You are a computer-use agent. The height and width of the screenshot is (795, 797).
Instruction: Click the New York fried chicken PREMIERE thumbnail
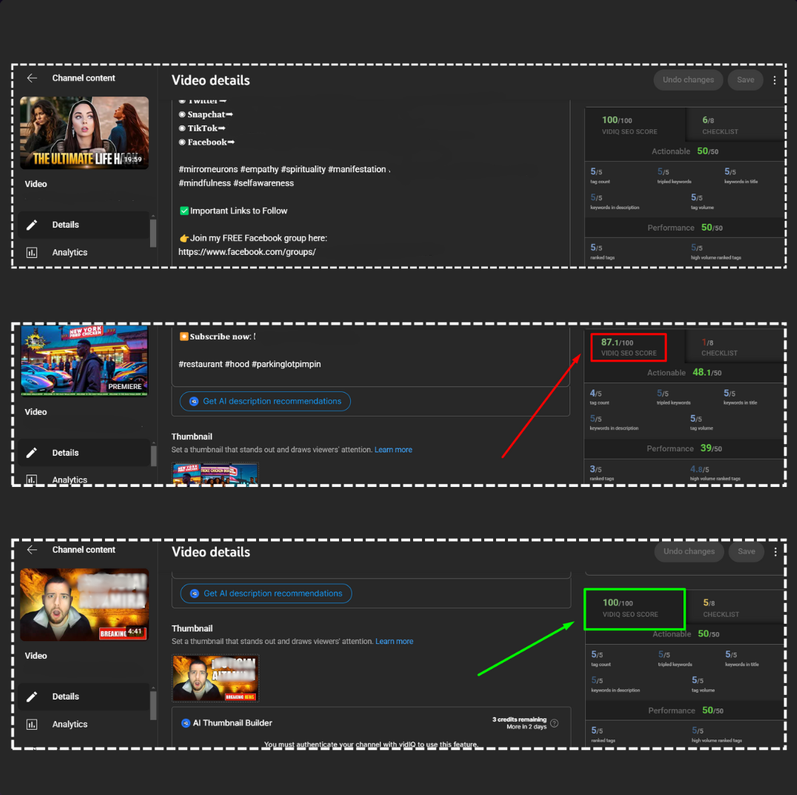(x=84, y=360)
